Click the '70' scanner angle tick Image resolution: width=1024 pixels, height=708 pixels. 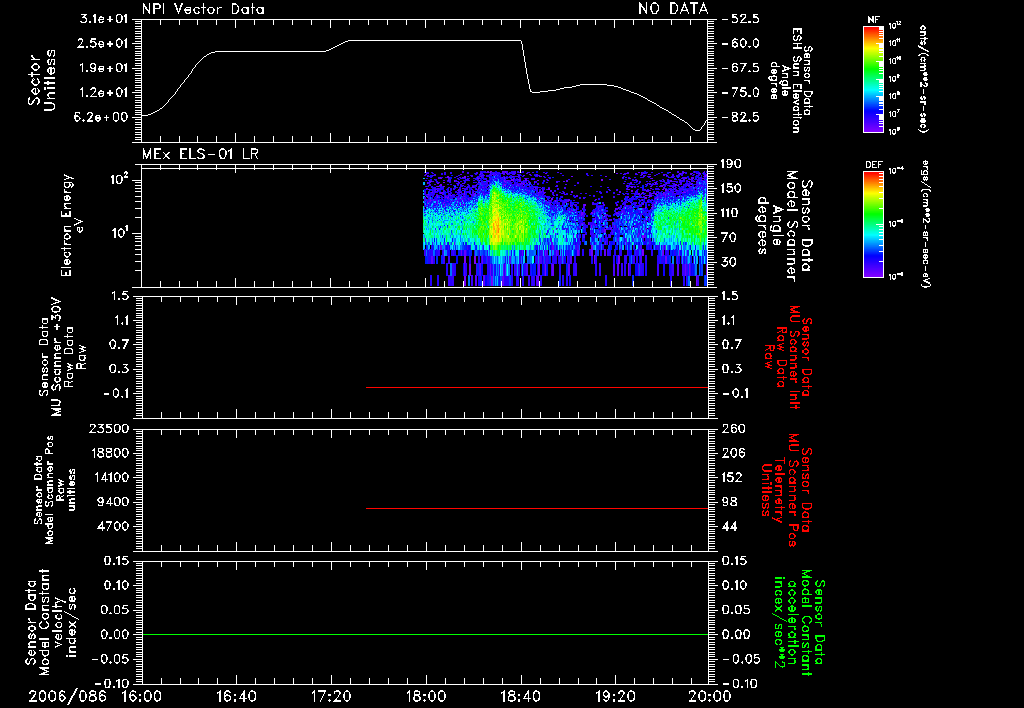(x=728, y=237)
